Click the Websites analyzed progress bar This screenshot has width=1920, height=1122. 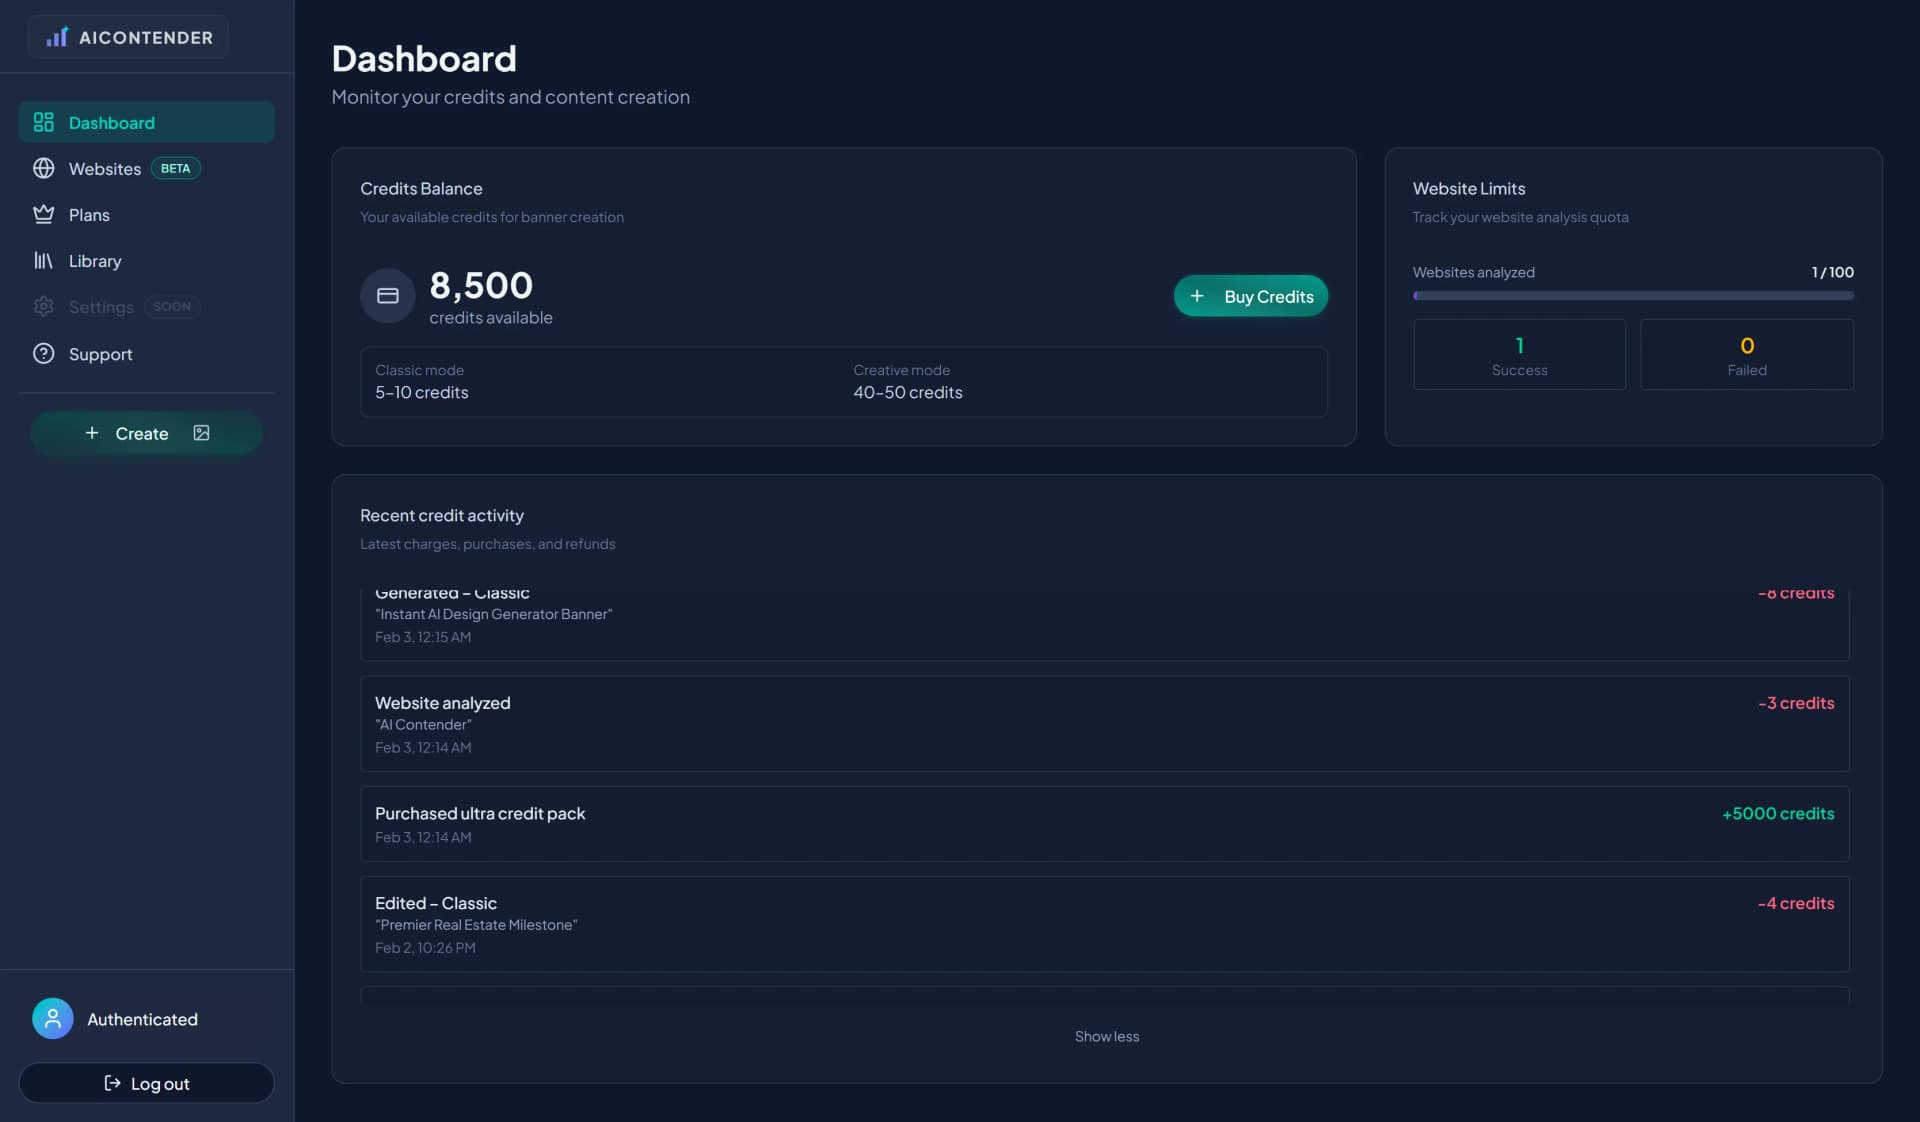(1632, 296)
